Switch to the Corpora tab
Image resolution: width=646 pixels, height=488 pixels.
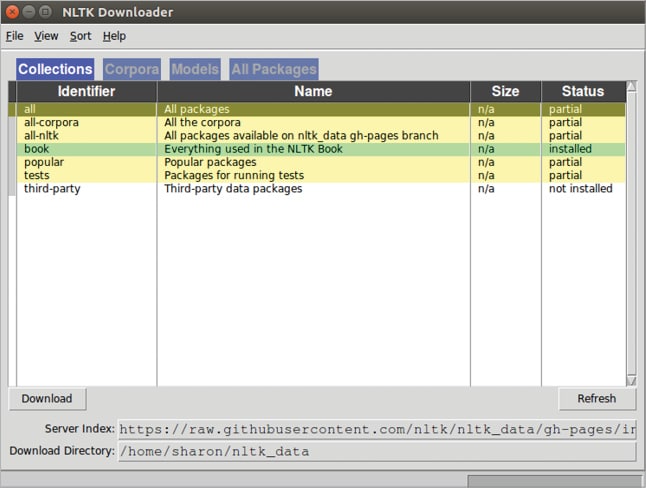click(132, 69)
